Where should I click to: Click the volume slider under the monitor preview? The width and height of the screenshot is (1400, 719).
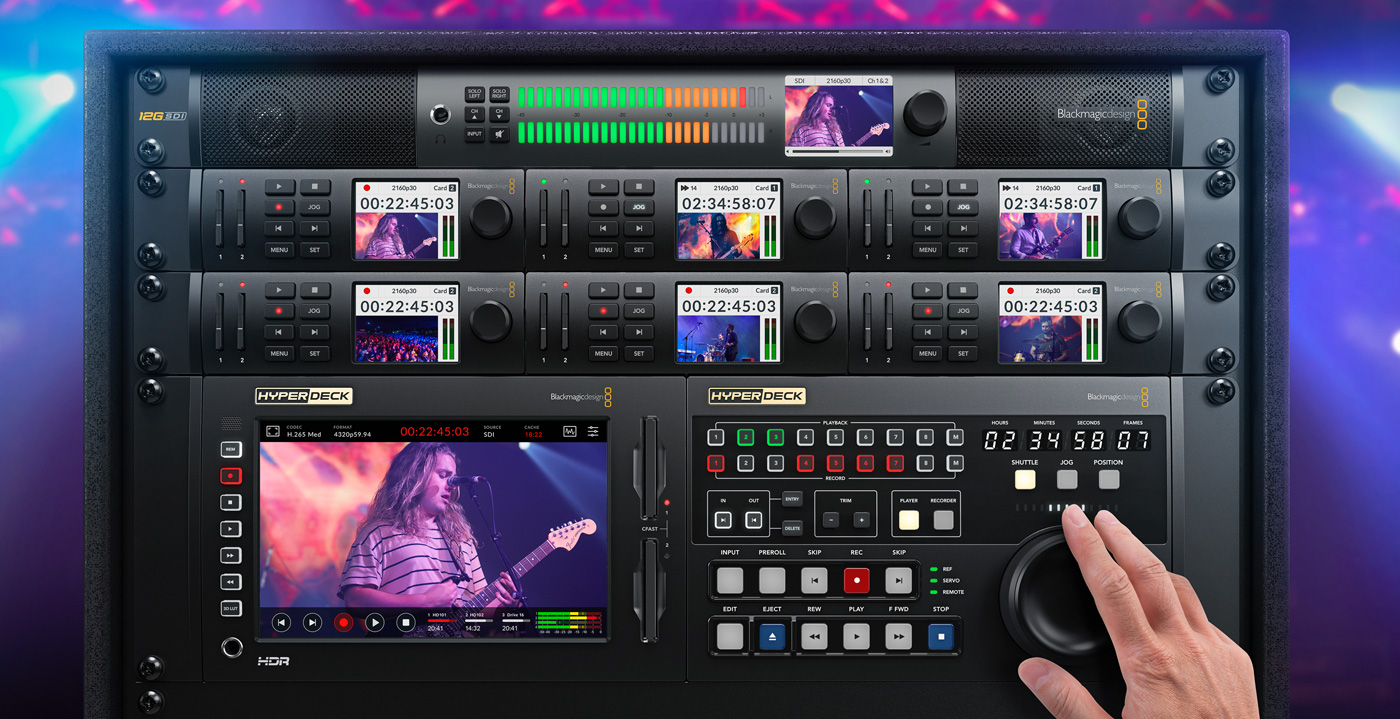(837, 151)
